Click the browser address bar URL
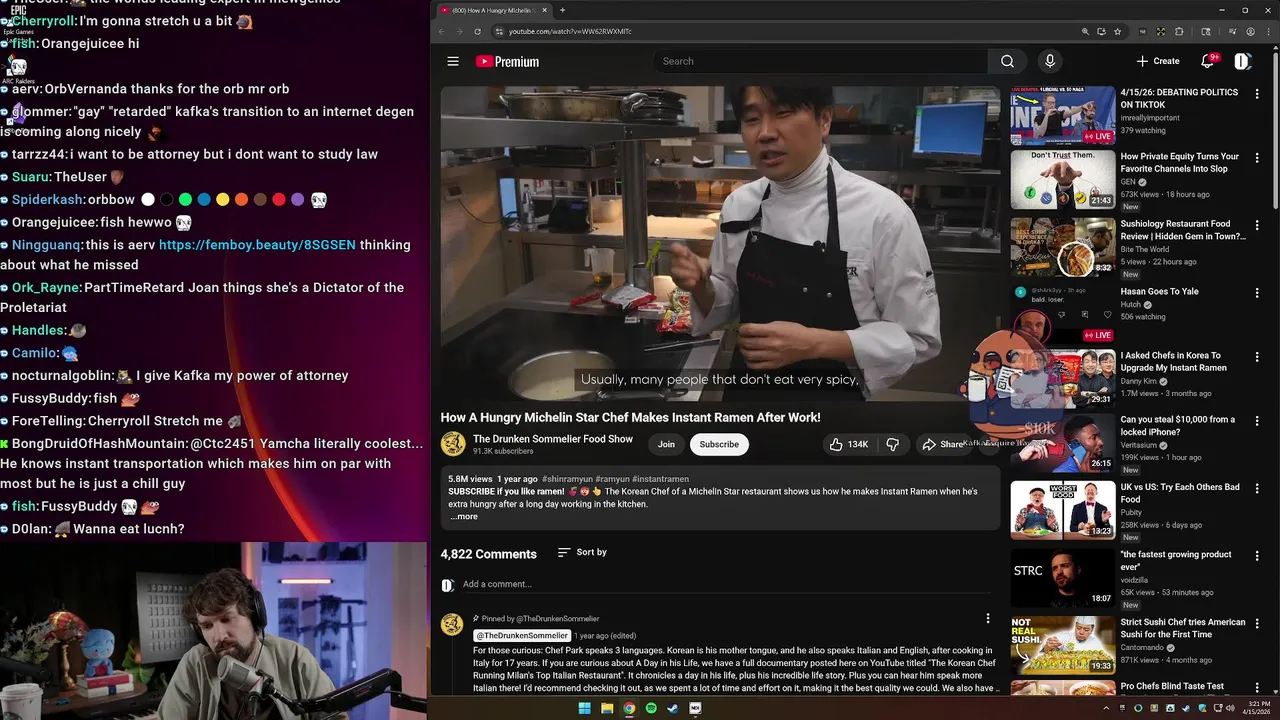Image resolution: width=1280 pixels, height=720 pixels. coord(570,31)
